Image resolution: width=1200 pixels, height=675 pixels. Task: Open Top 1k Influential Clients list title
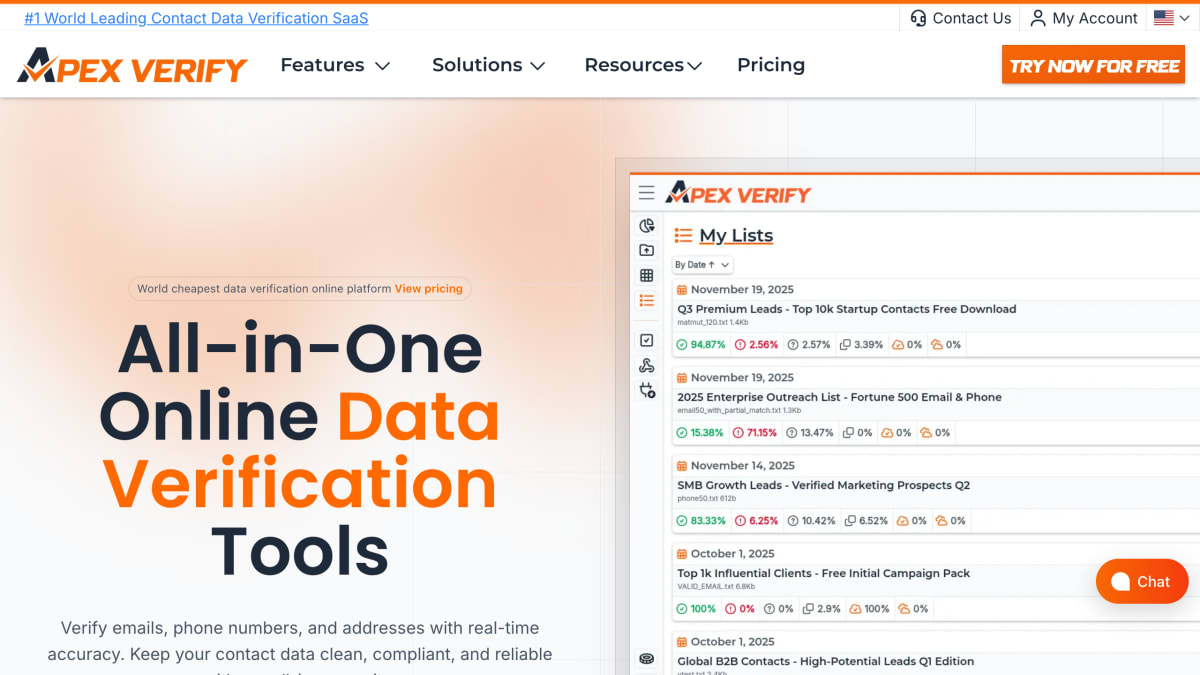click(824, 573)
